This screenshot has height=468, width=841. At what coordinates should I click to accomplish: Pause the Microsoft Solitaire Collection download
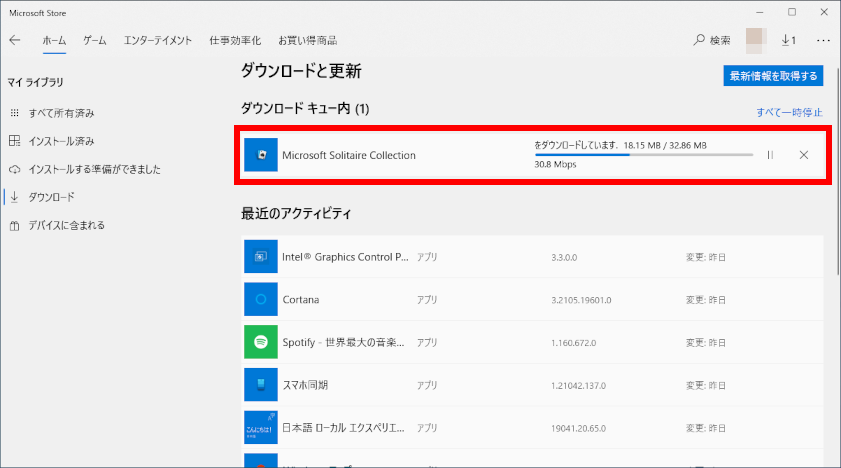[770, 155]
